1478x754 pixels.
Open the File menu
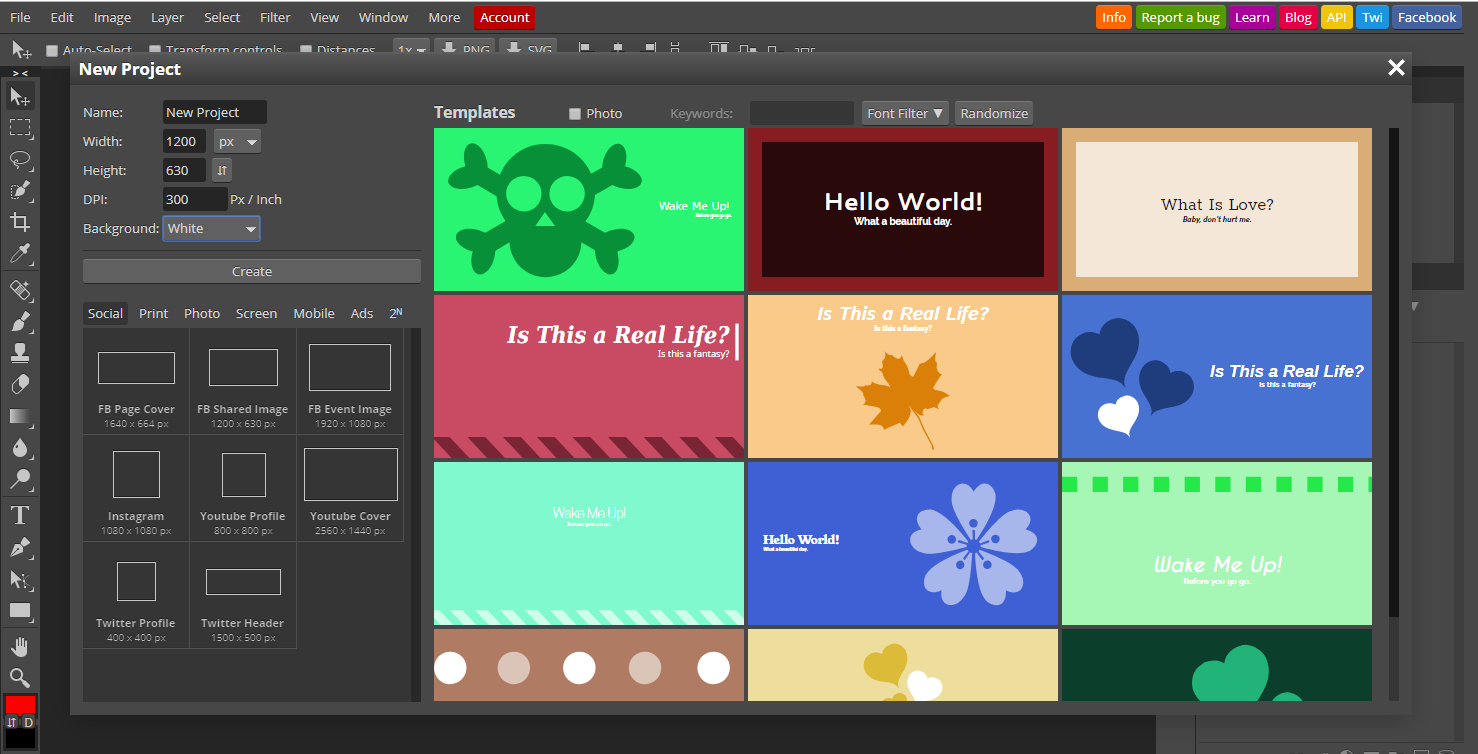coord(20,17)
